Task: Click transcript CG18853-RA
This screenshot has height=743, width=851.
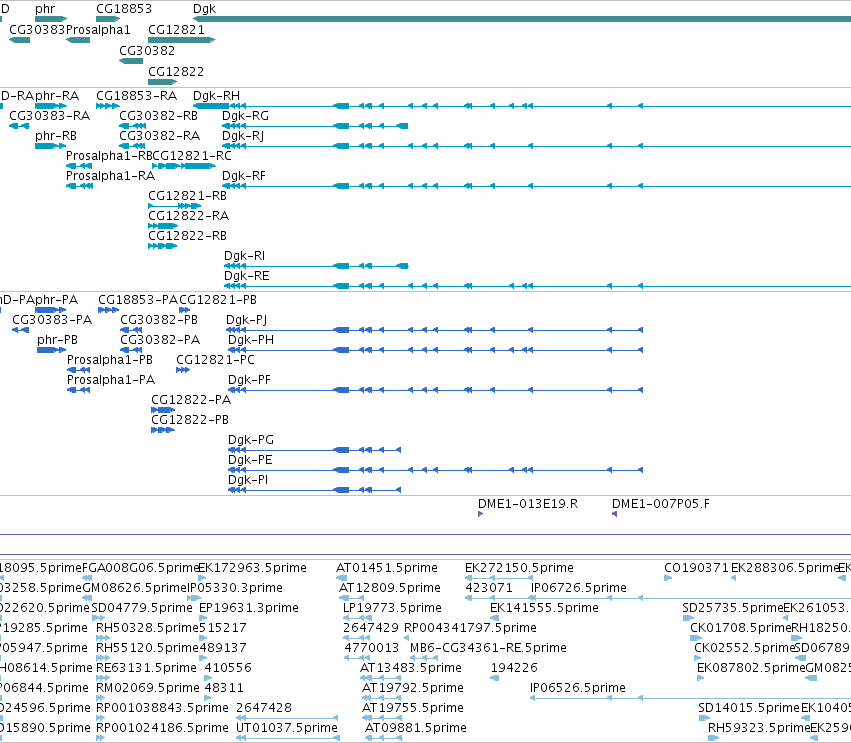Action: click(108, 106)
